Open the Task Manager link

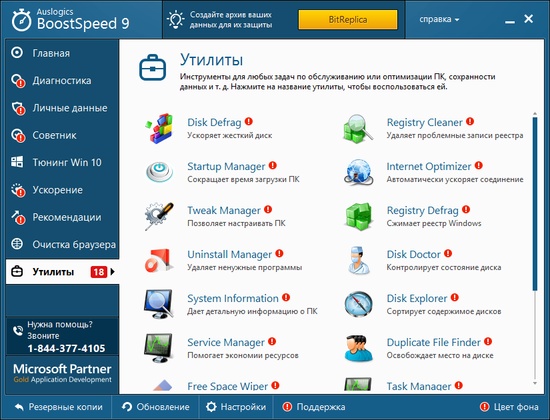tap(419, 386)
